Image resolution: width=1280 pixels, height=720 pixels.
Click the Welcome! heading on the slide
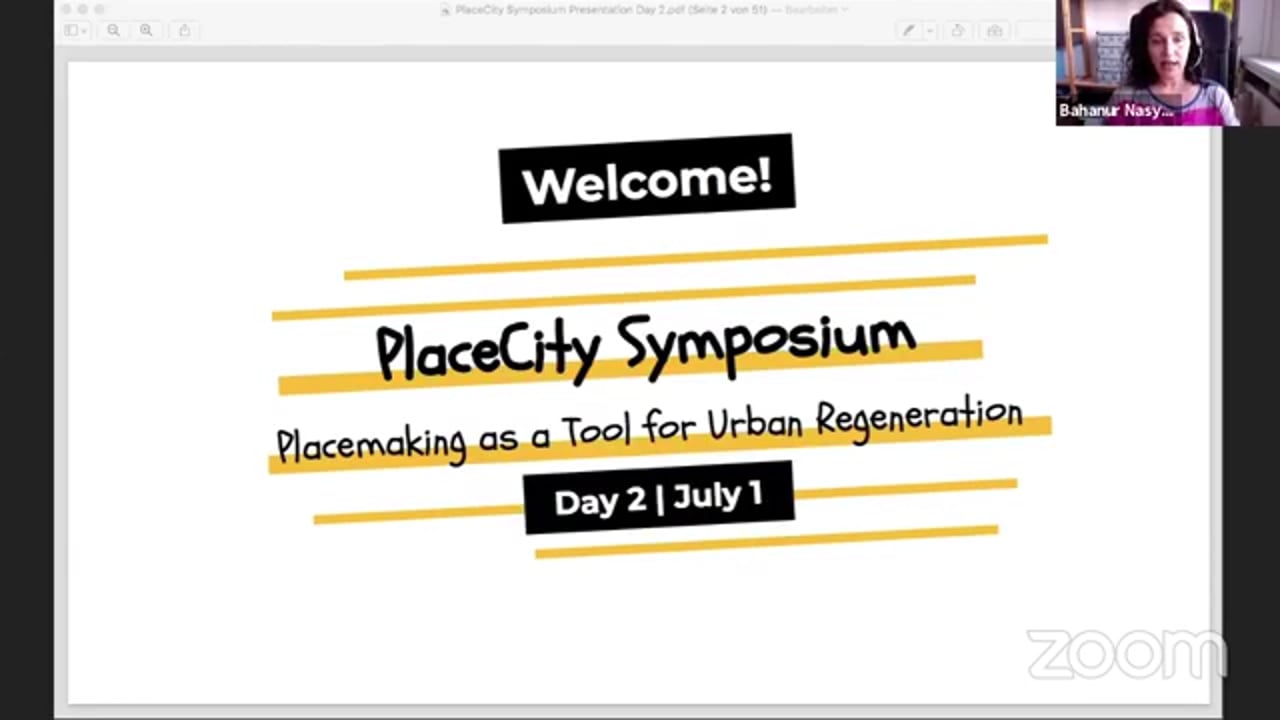pos(647,180)
